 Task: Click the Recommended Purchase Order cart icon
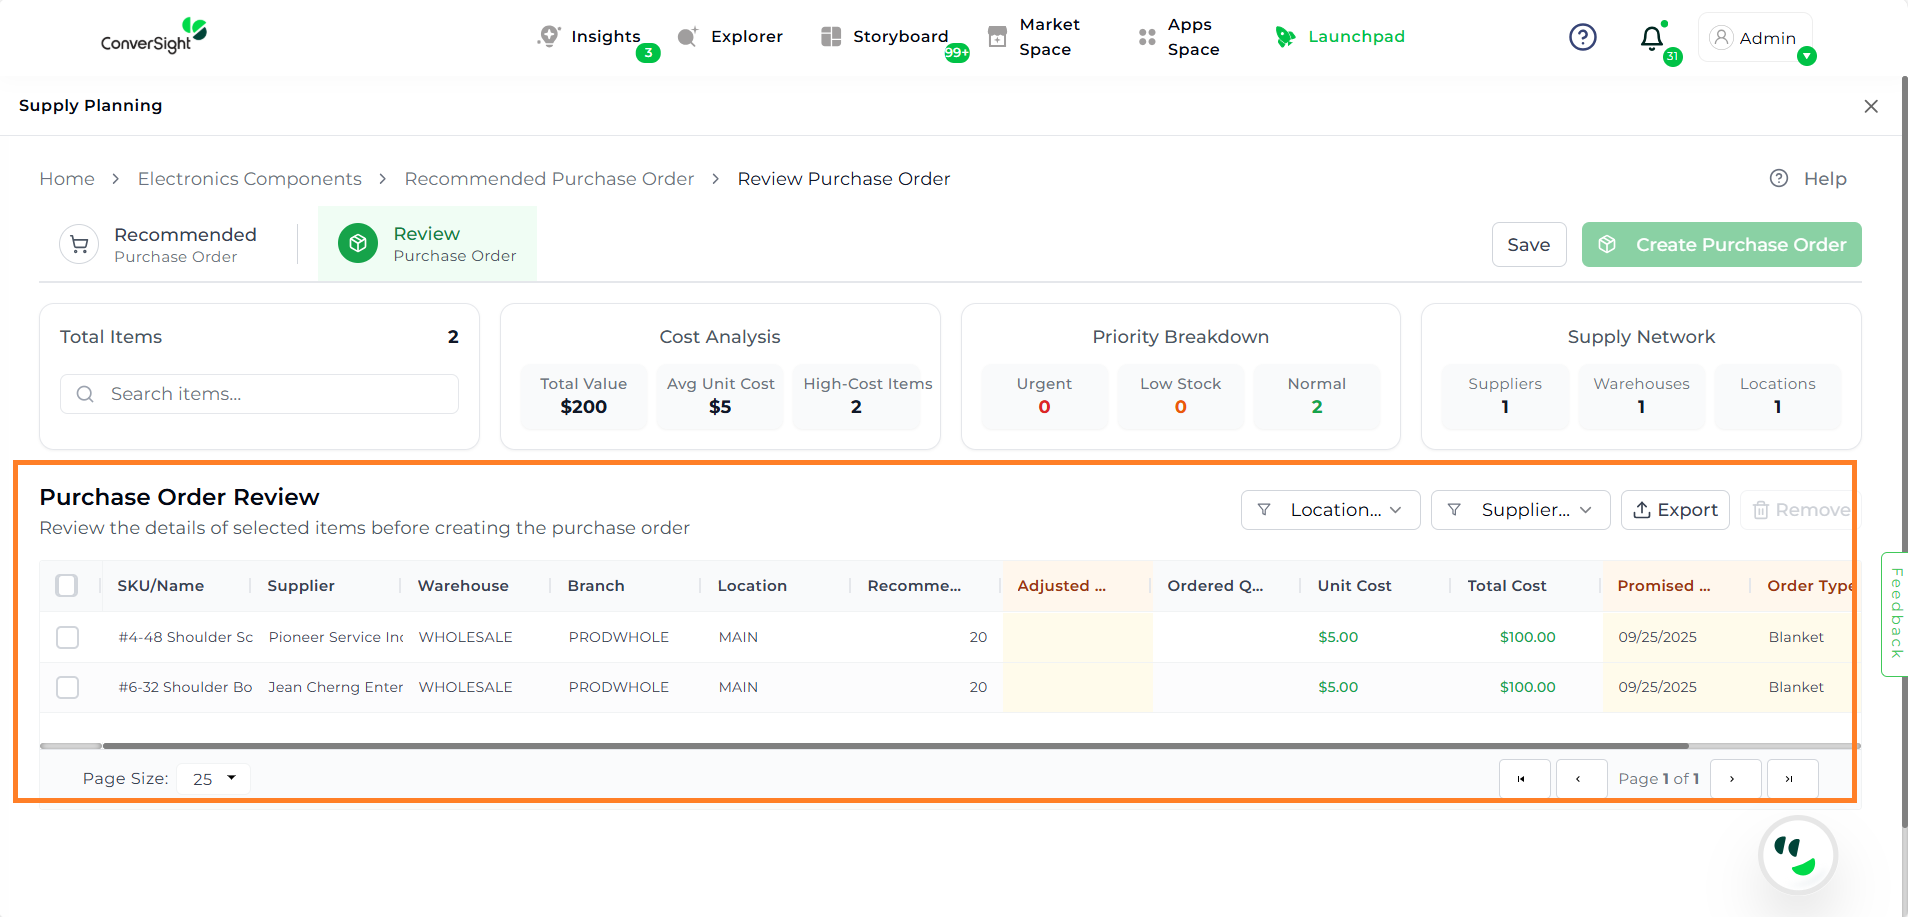pos(79,244)
